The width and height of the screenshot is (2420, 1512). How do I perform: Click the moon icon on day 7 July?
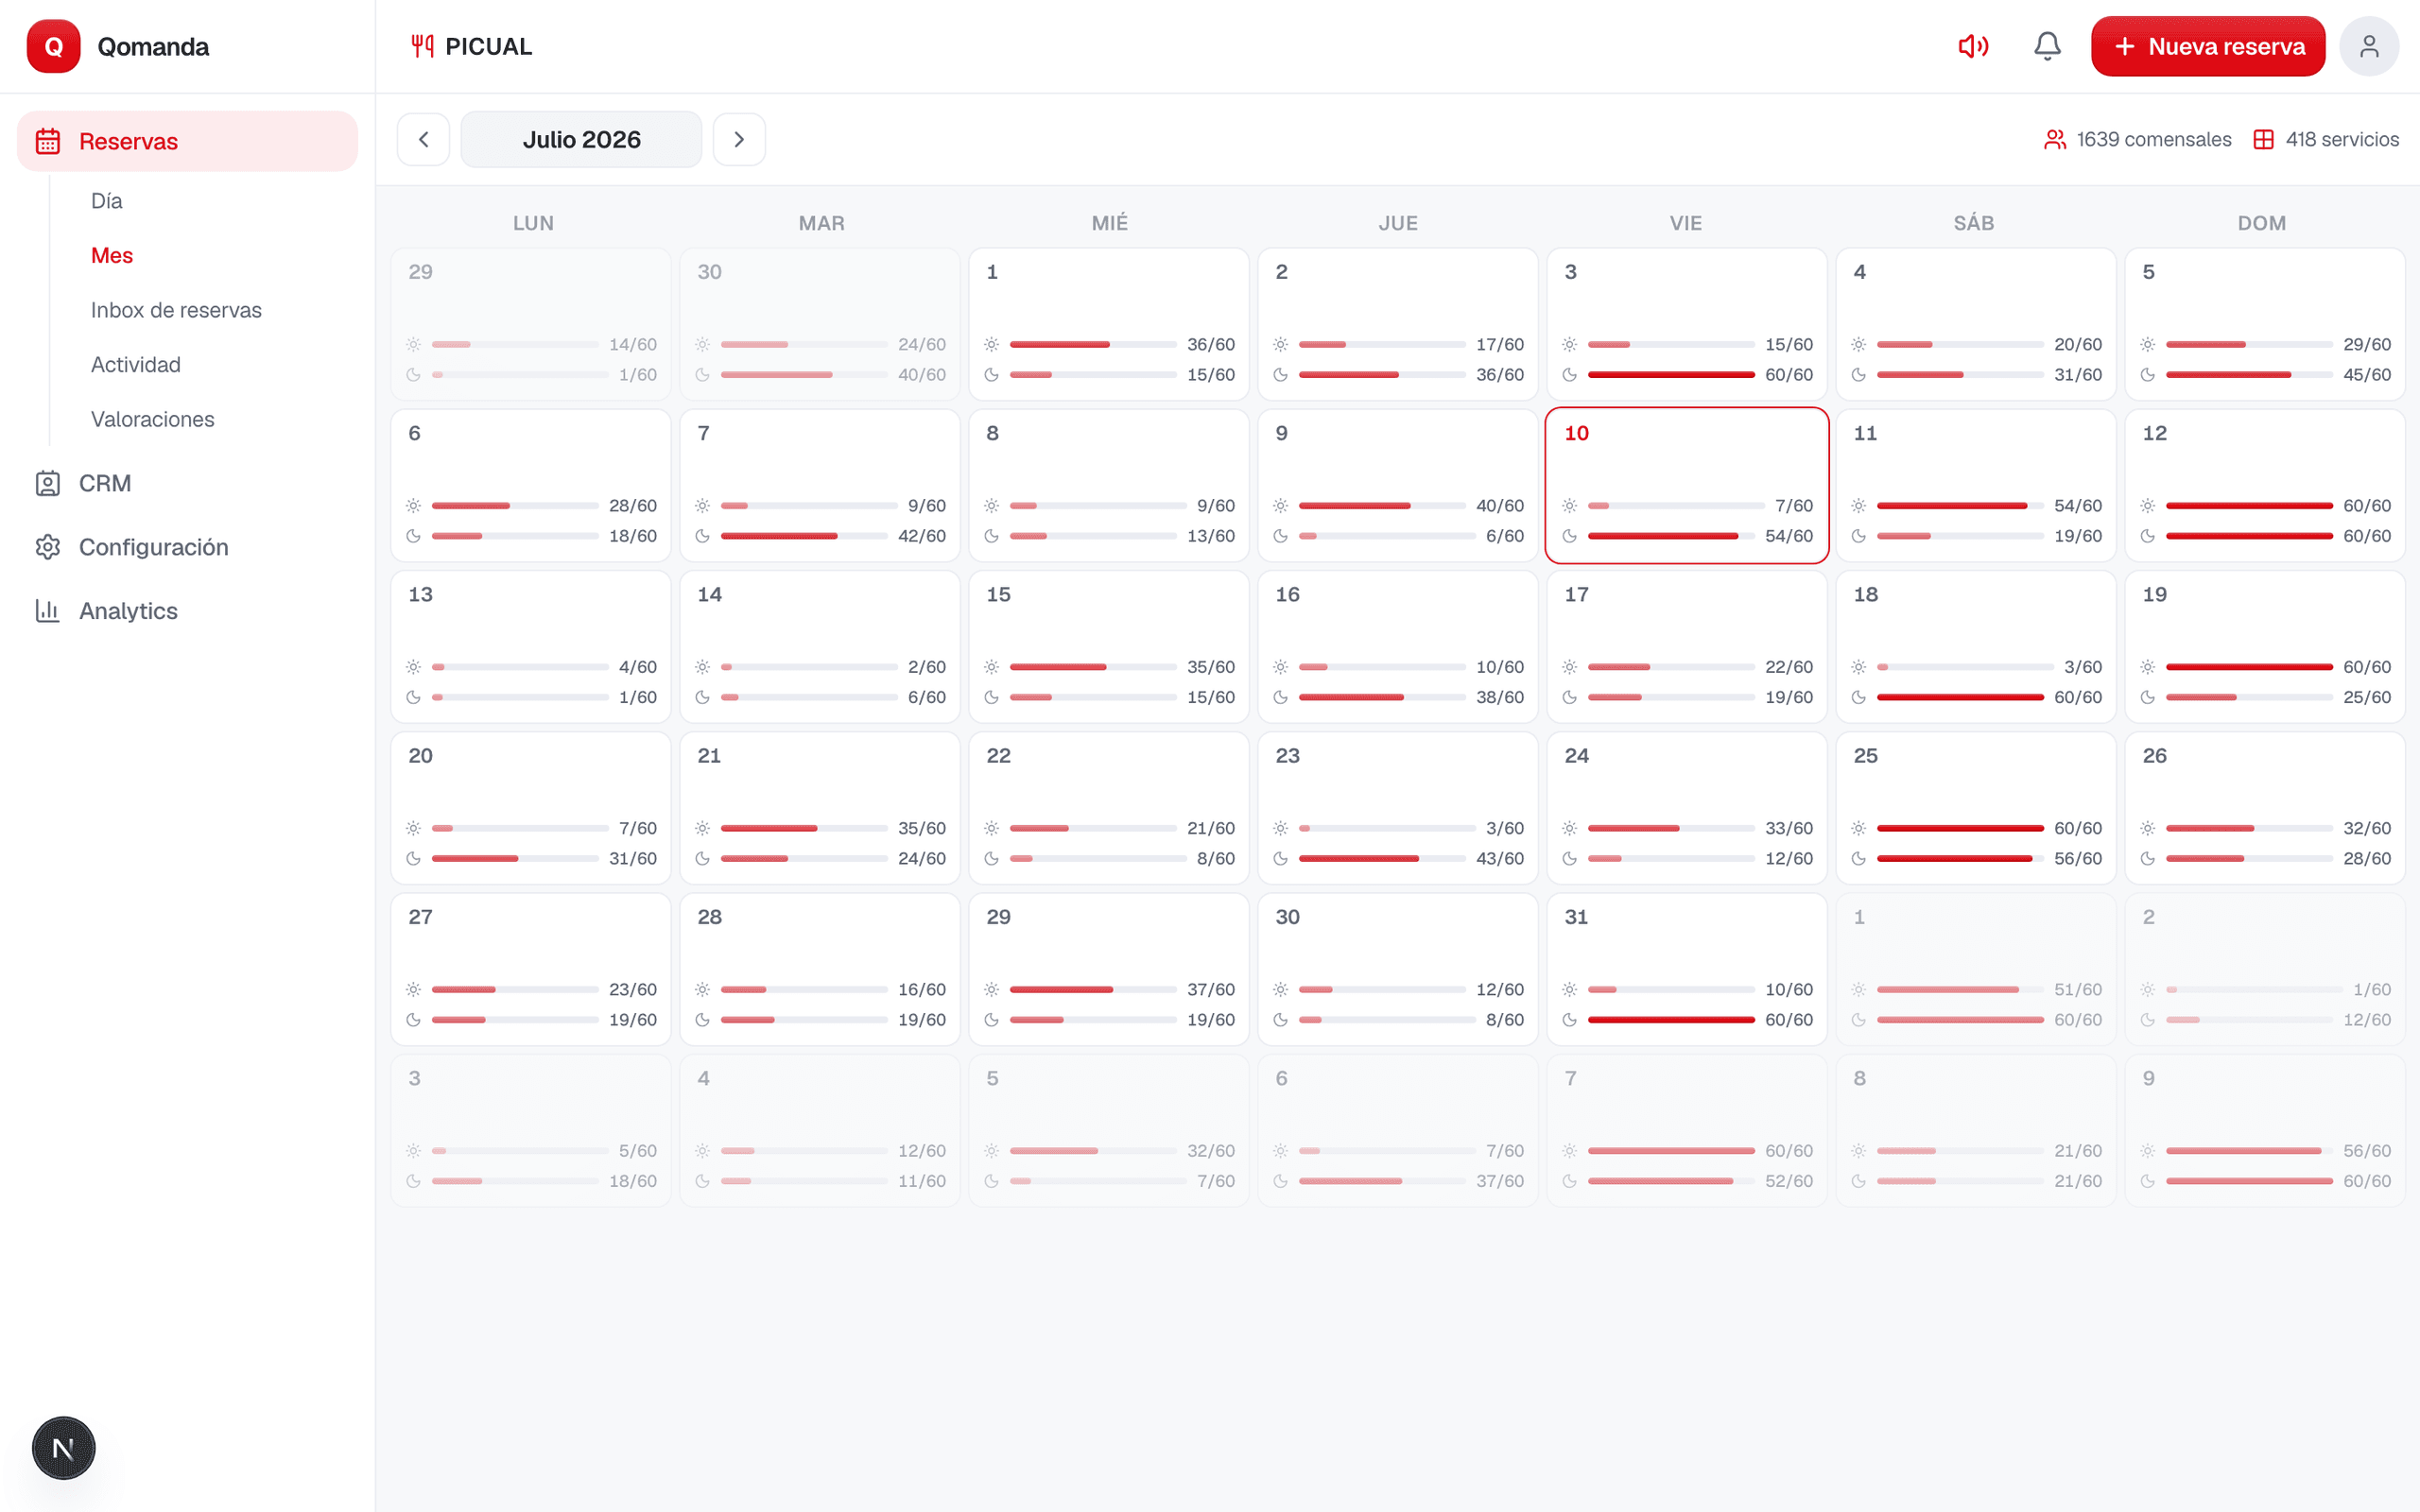point(702,536)
